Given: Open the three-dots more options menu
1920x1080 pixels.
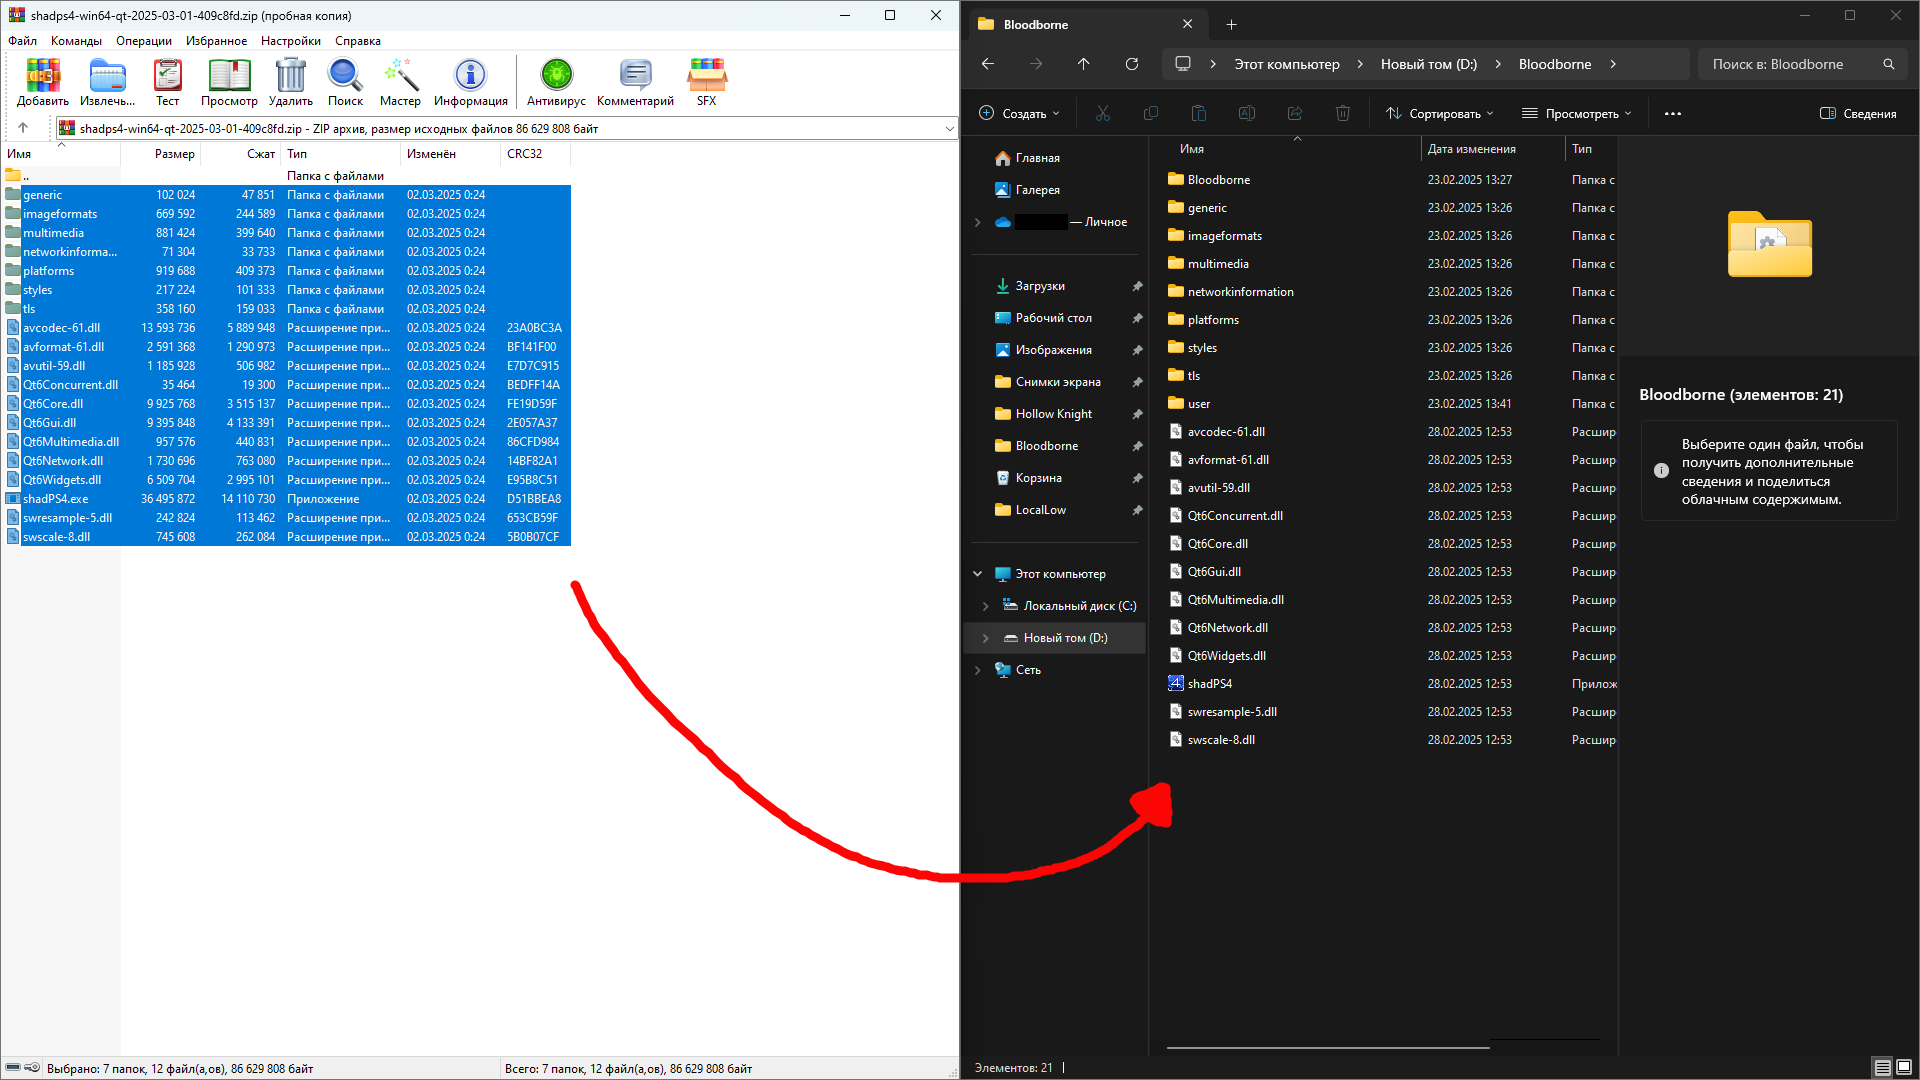Looking at the screenshot, I should [x=1673, y=114].
